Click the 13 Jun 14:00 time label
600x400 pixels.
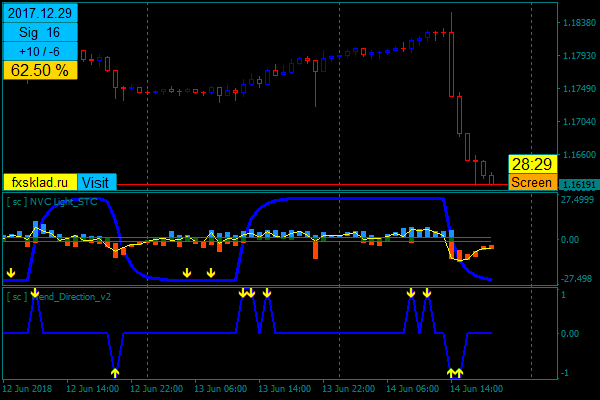point(284,389)
